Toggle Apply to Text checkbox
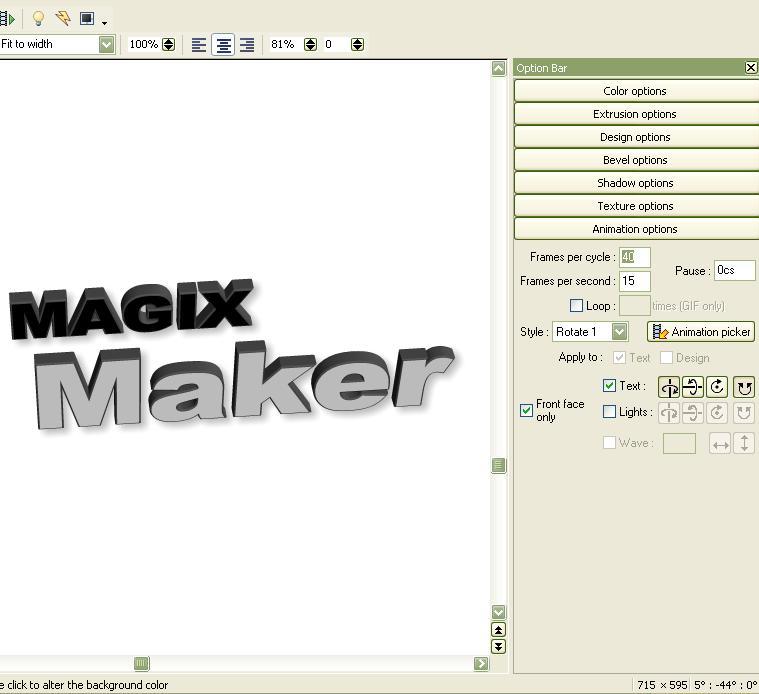 point(619,358)
